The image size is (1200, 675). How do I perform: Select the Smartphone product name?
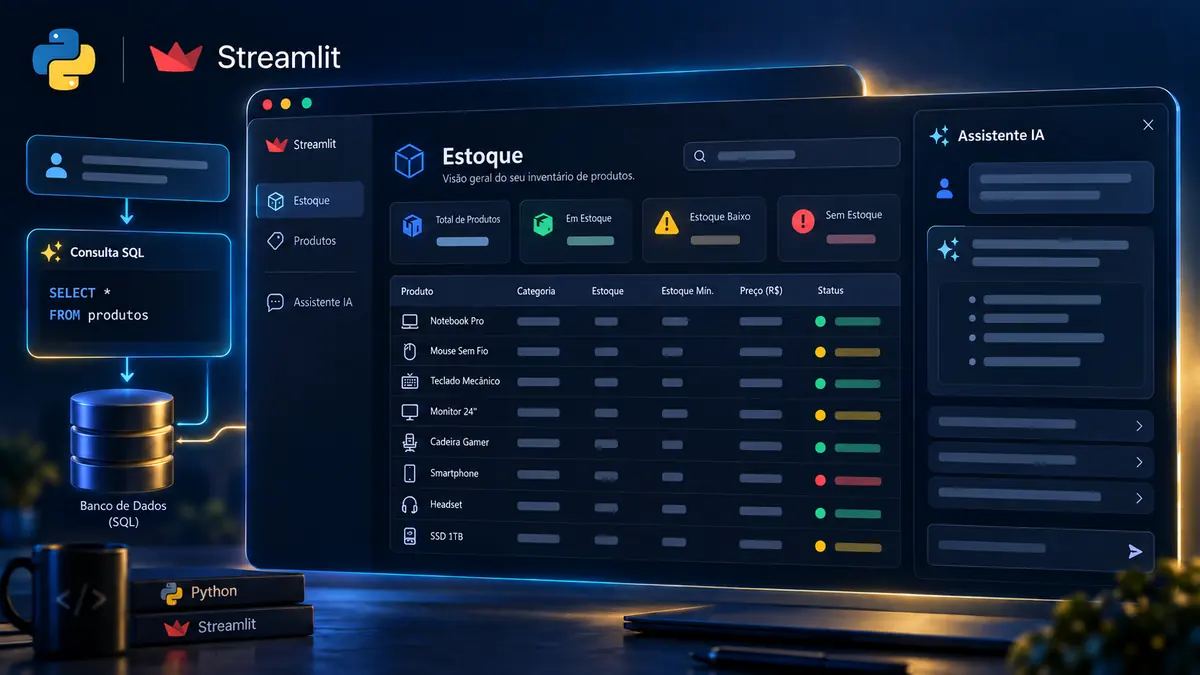pyautogui.click(x=454, y=473)
